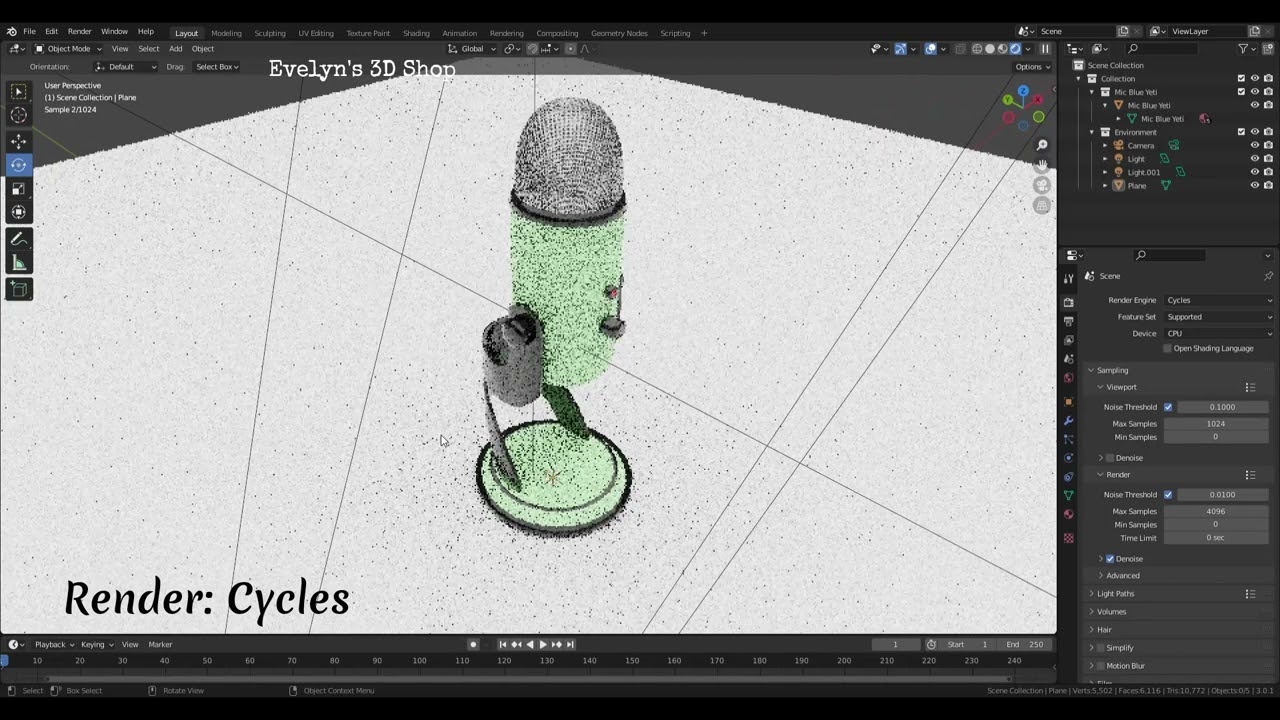The height and width of the screenshot is (720, 1280).
Task: Switch perspective/orthographic with the grid gizmo
Action: (1041, 205)
